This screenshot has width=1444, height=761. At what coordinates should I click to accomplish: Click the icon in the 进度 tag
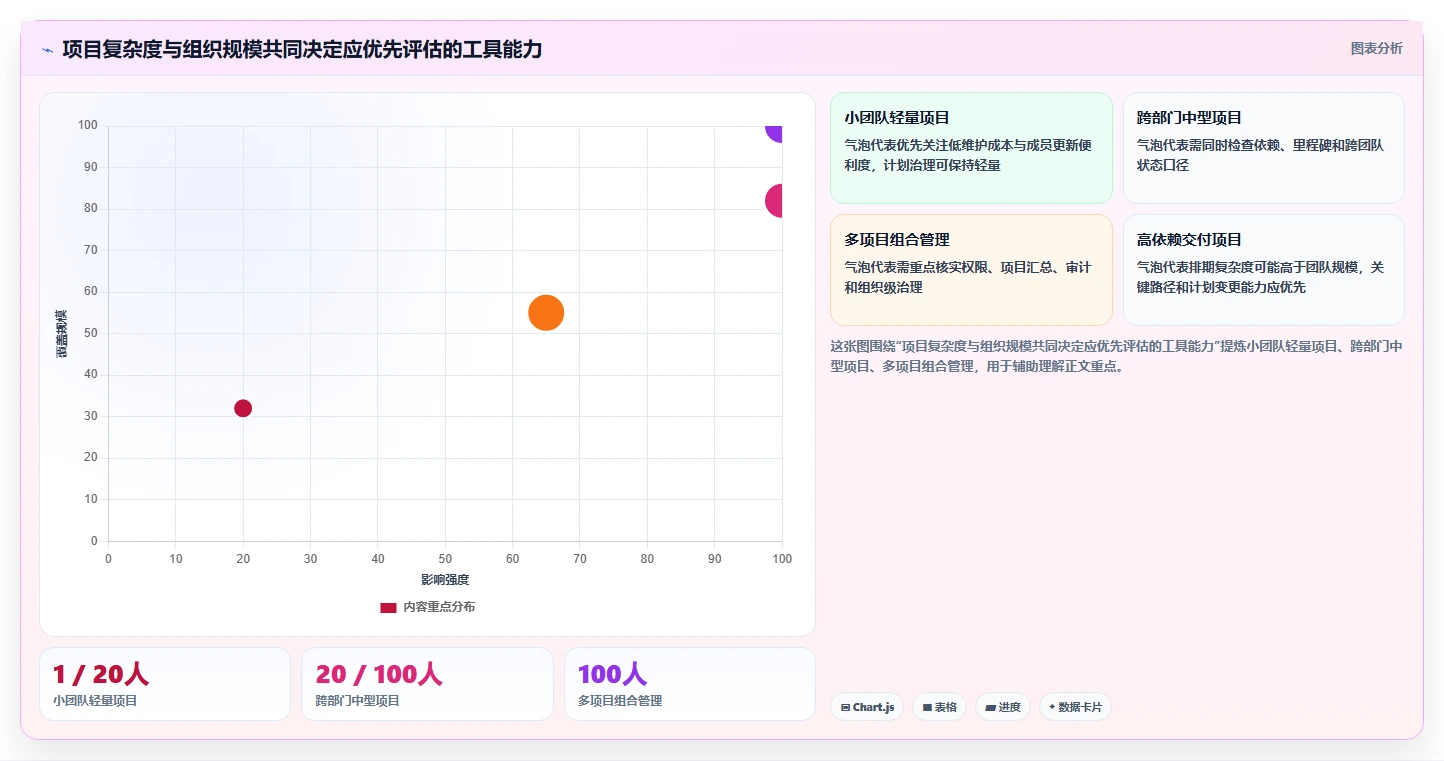coord(990,707)
